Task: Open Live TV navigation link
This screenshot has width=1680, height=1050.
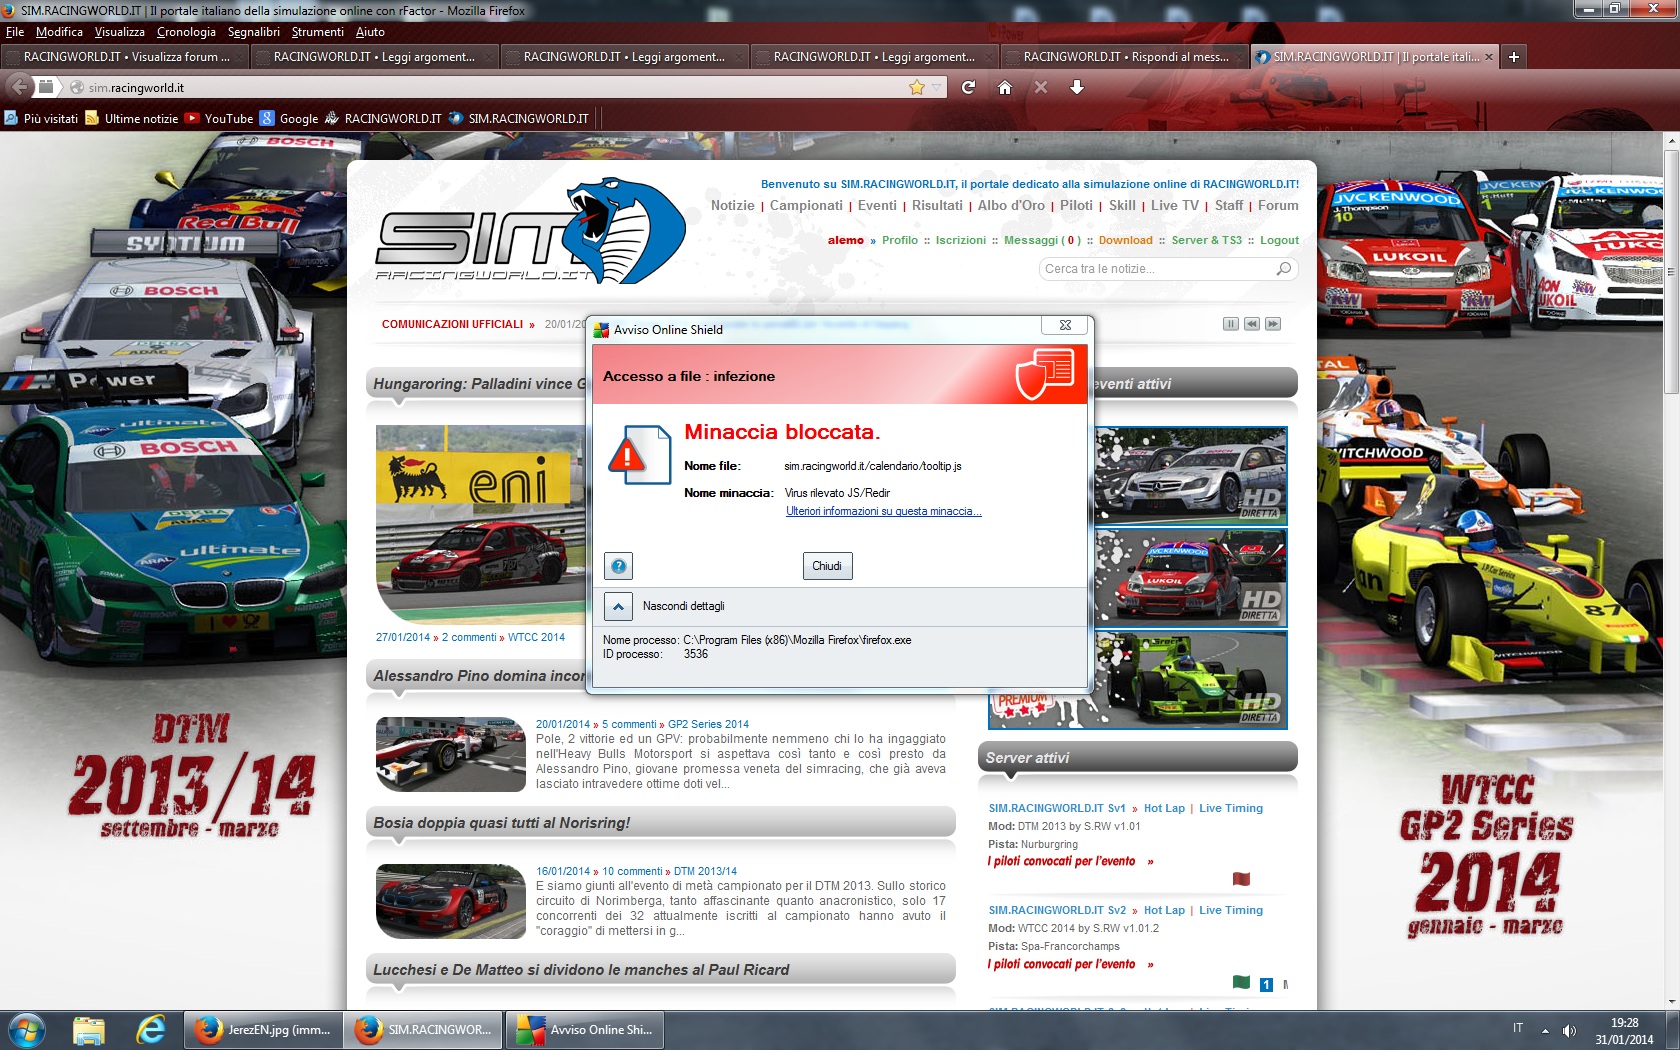Action: click(1174, 205)
